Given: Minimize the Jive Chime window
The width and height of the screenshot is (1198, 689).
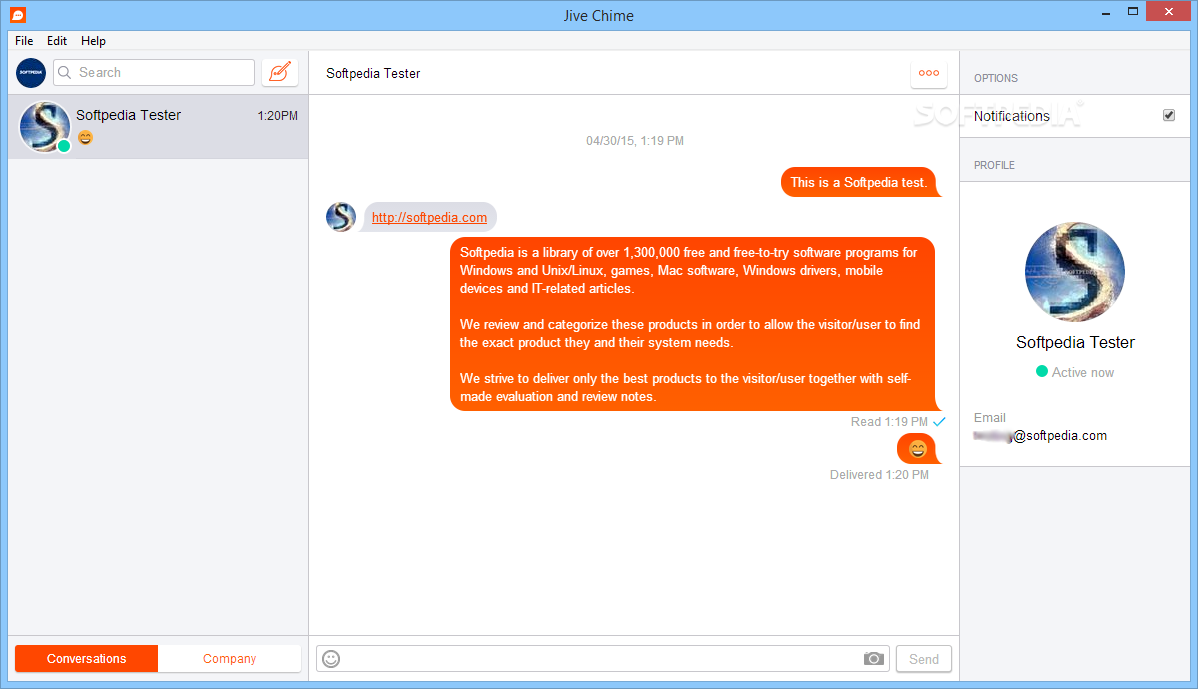Looking at the screenshot, I should point(1106,12).
